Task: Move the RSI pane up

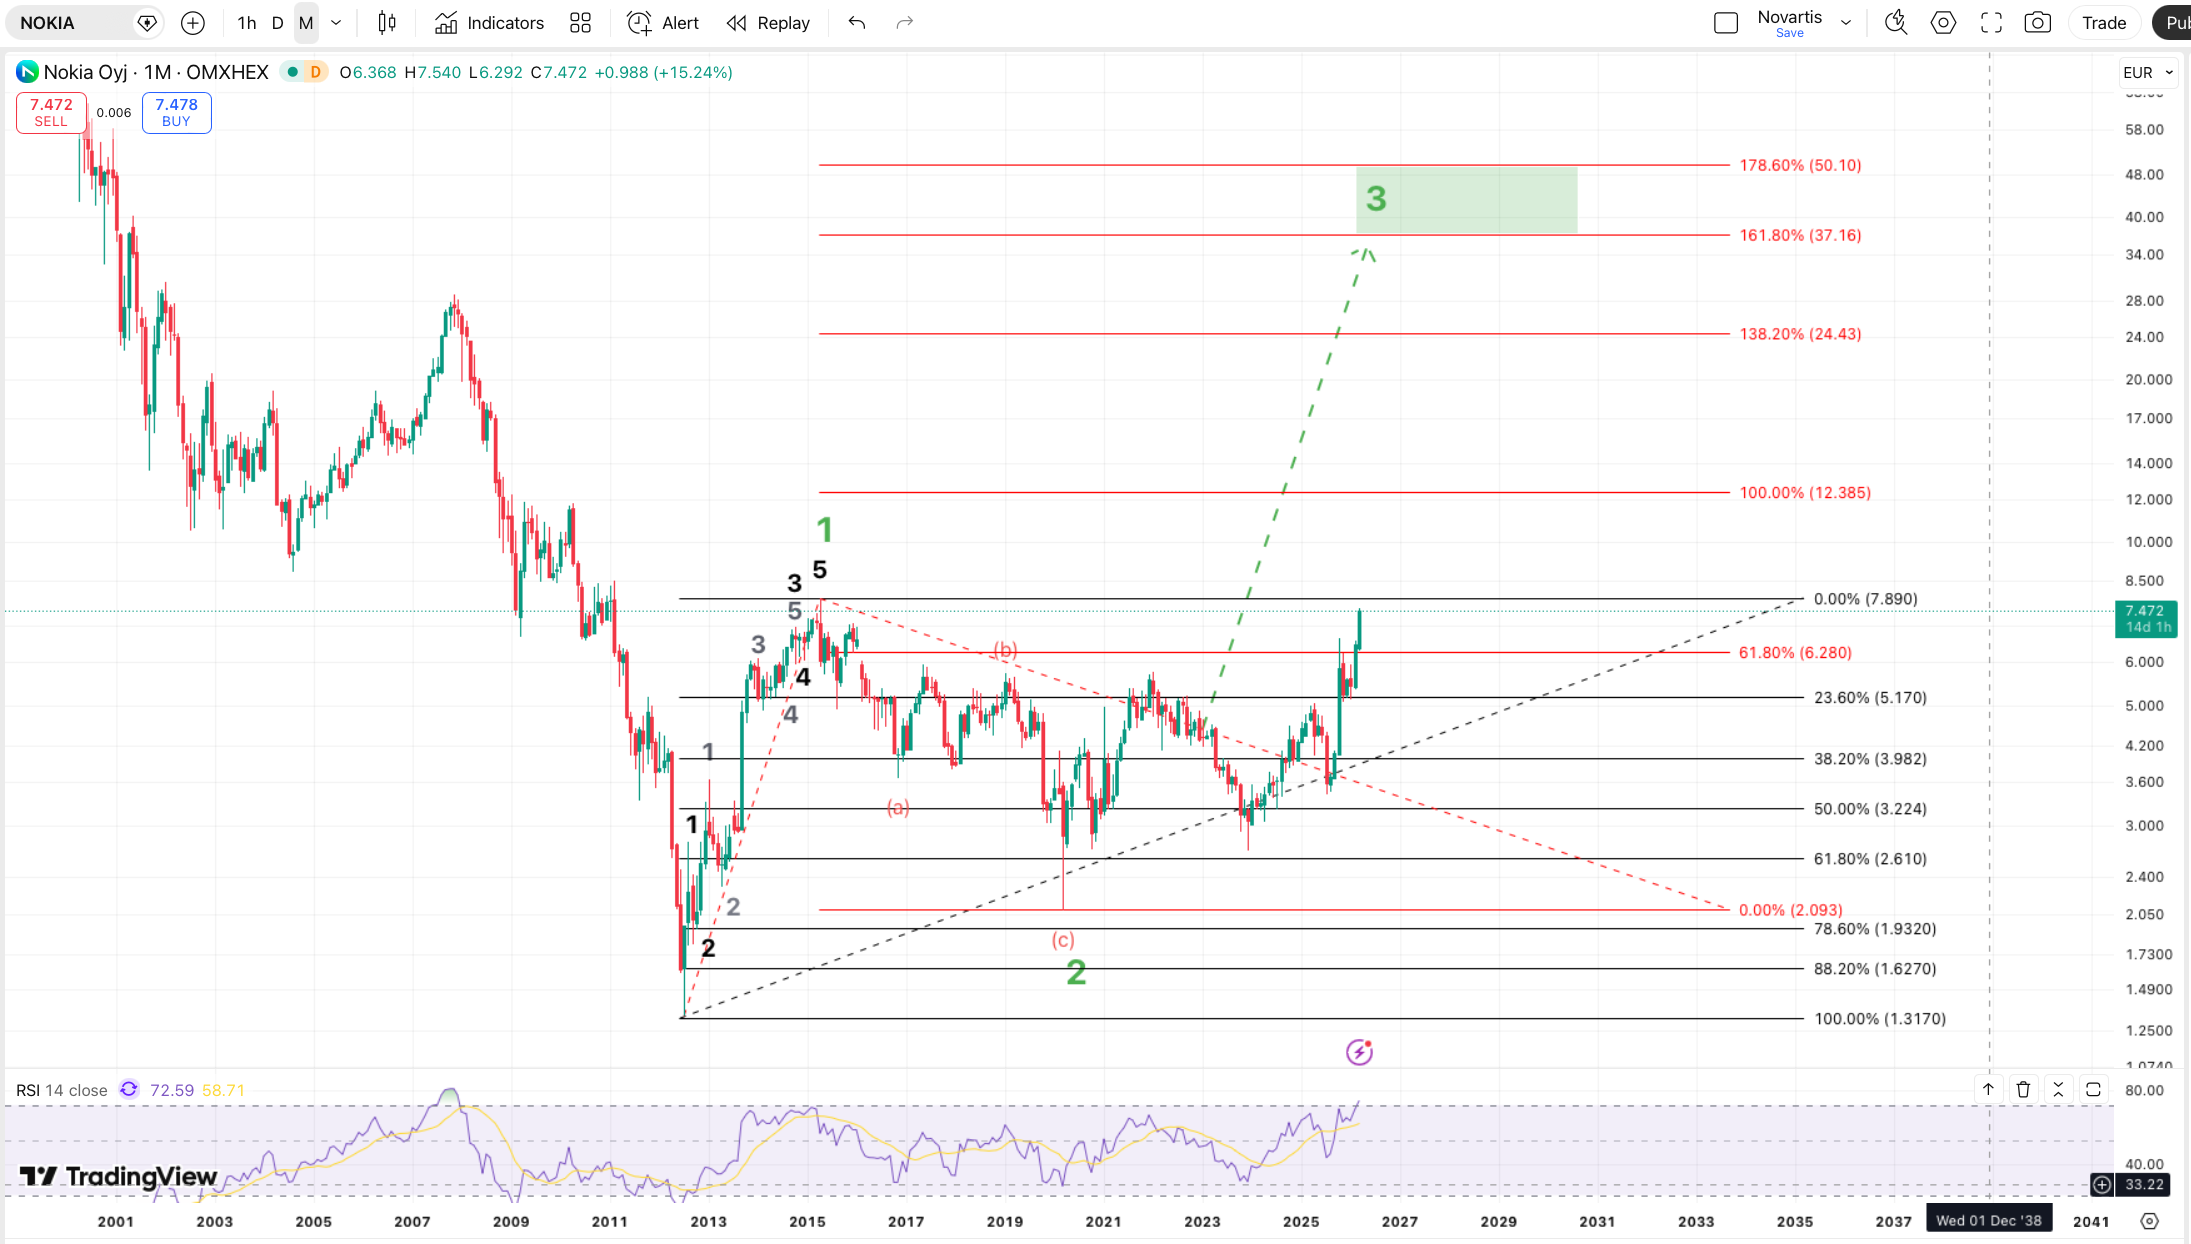Action: [x=1988, y=1090]
